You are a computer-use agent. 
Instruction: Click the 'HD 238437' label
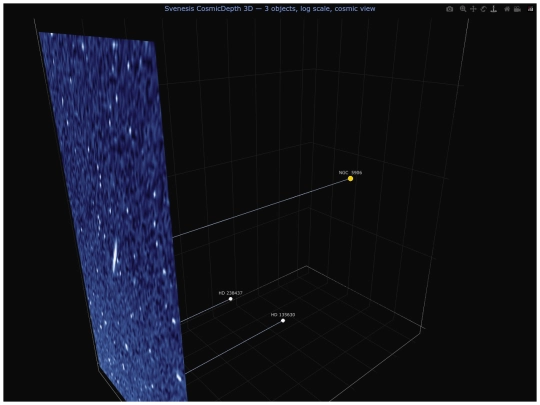pos(230,293)
